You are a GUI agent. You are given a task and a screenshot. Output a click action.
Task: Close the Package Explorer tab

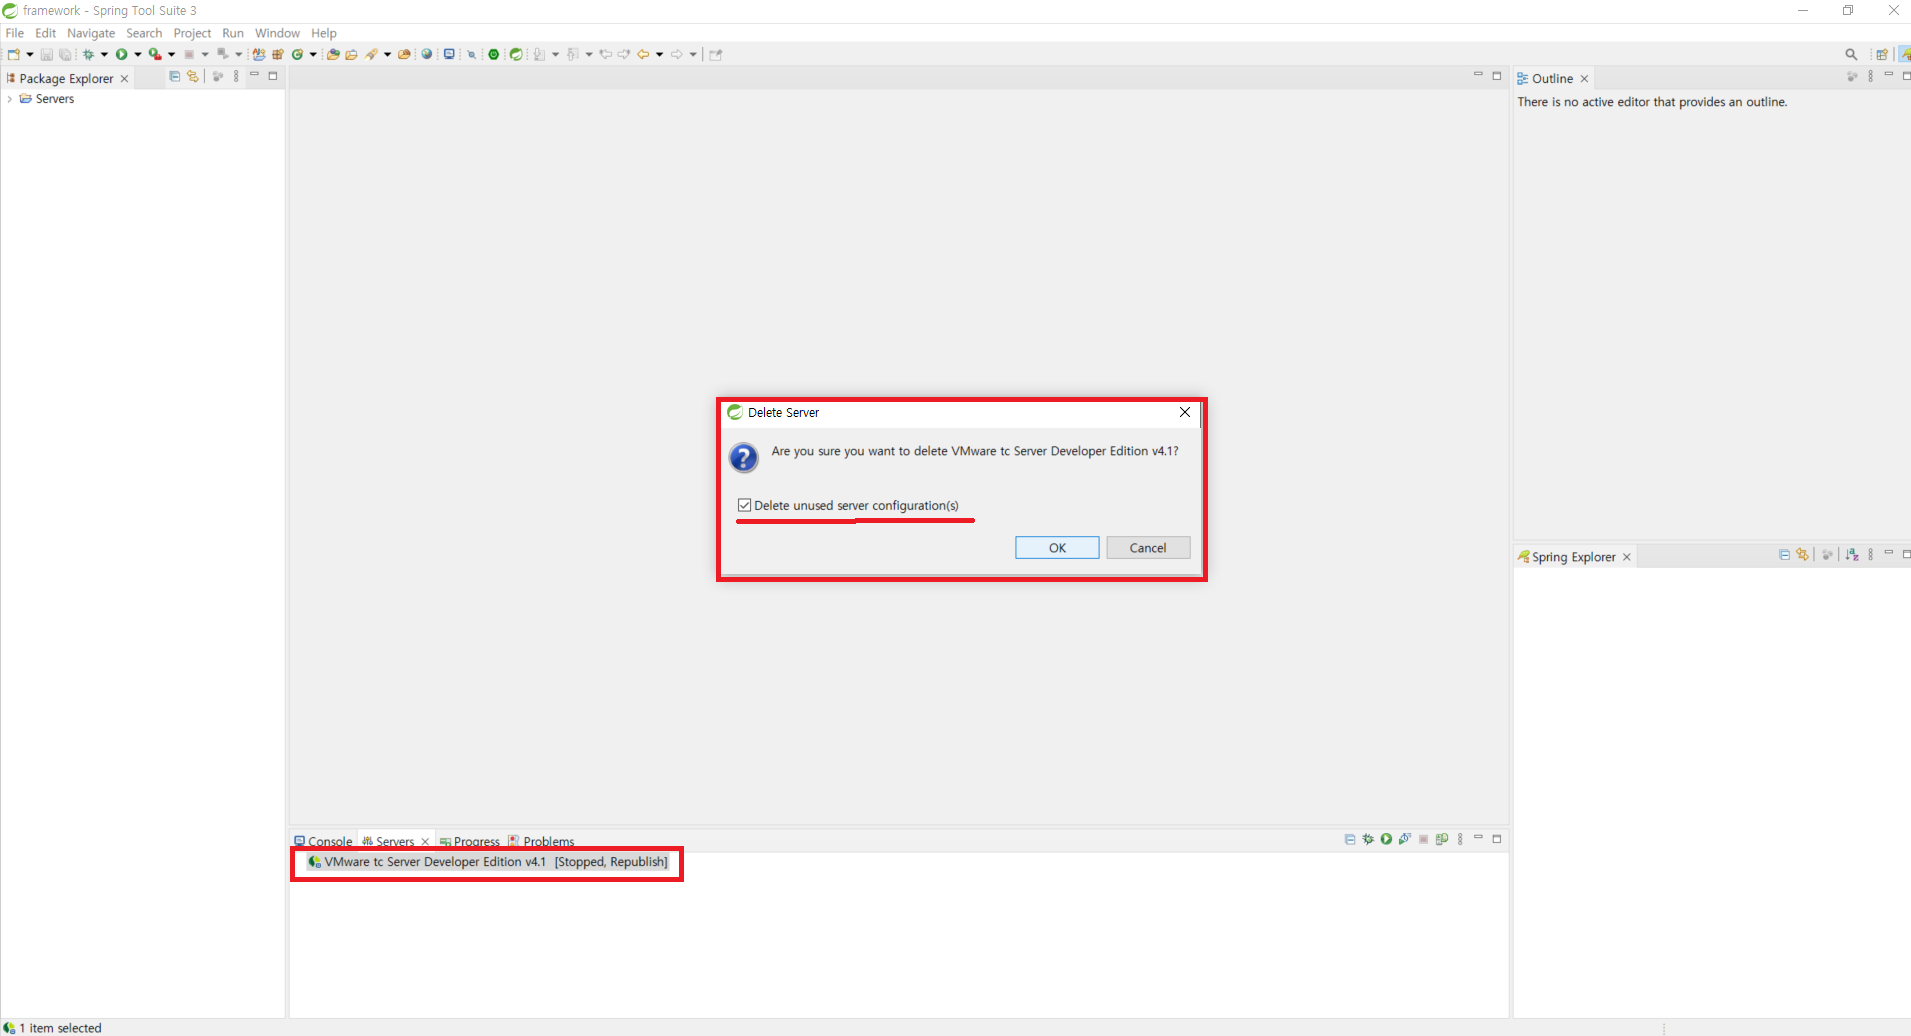(125, 79)
